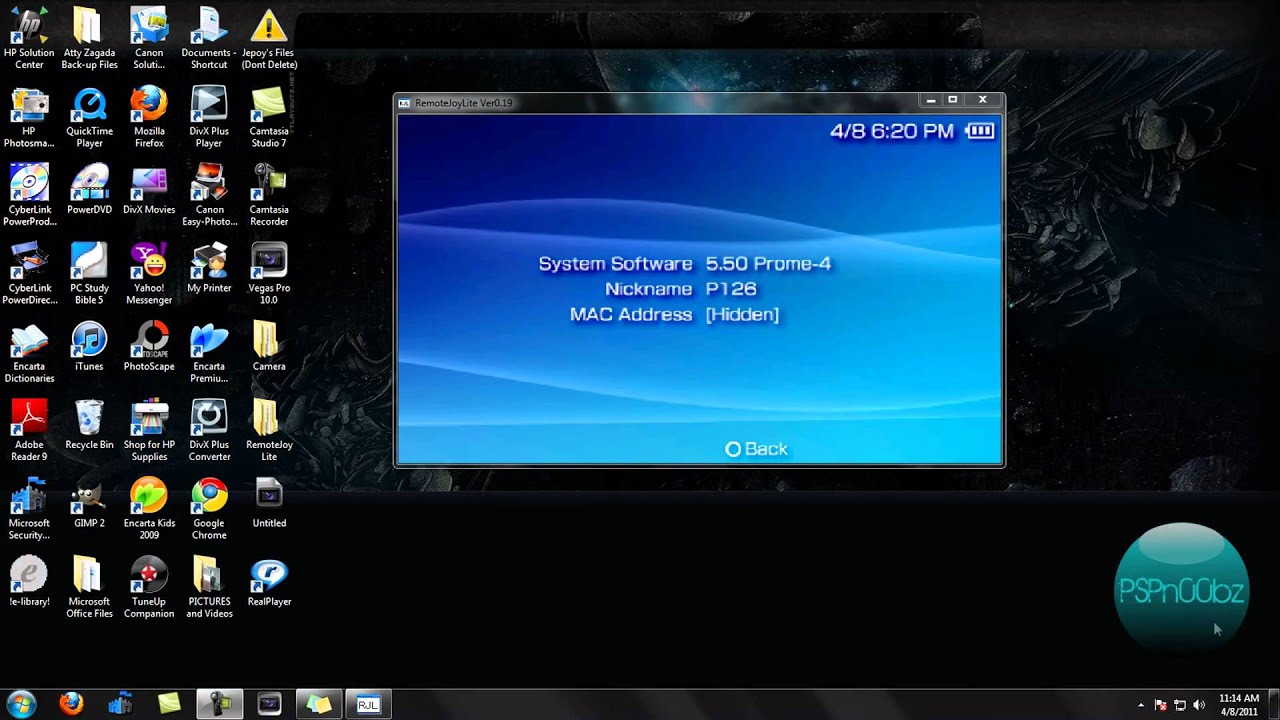Open the Recycle Bin
Screen dimensions: 1280x720
[x=89, y=424]
